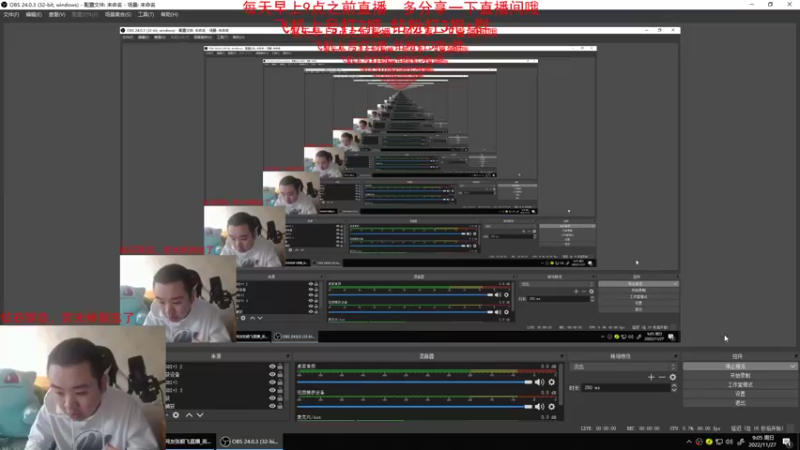The image size is (800, 450).
Task: Open transition properties gear icon
Action: point(672,377)
